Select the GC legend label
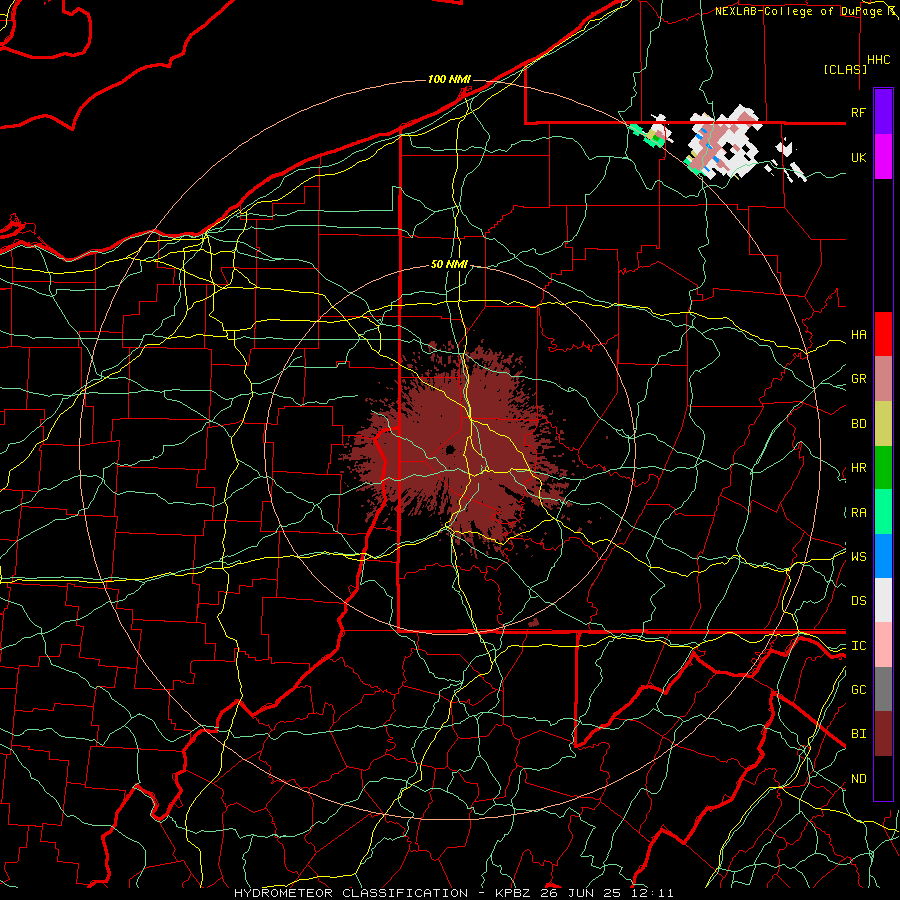Image resolution: width=900 pixels, height=900 pixels. (858, 690)
